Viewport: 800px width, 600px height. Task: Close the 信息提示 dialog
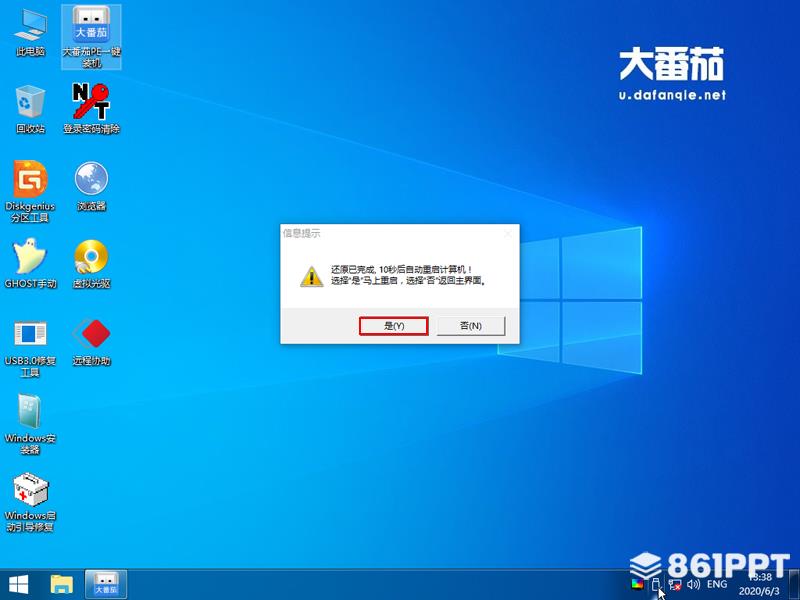click(508, 234)
